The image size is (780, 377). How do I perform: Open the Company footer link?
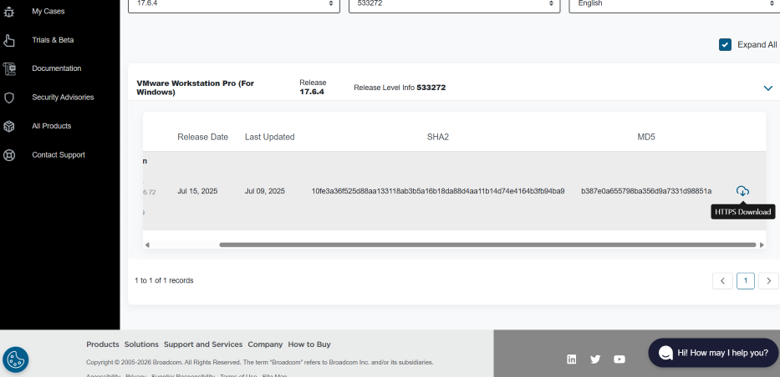point(265,344)
